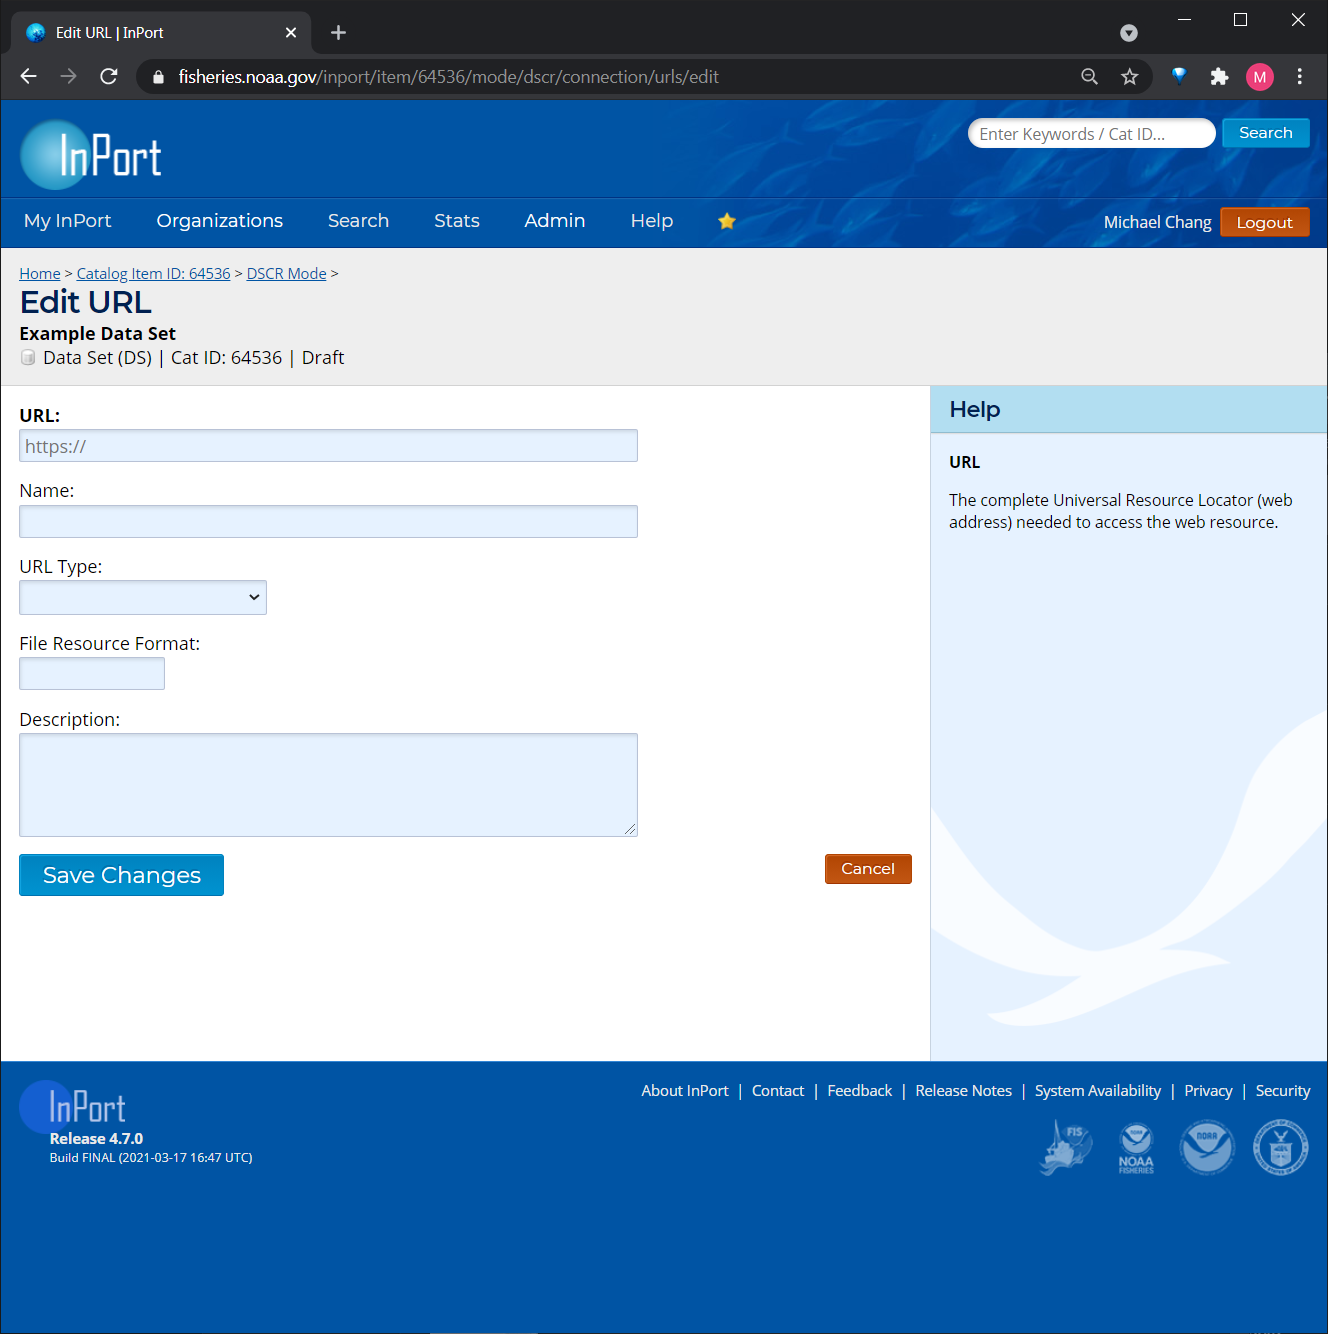
Task: Focus the URL input field
Action: click(328, 446)
